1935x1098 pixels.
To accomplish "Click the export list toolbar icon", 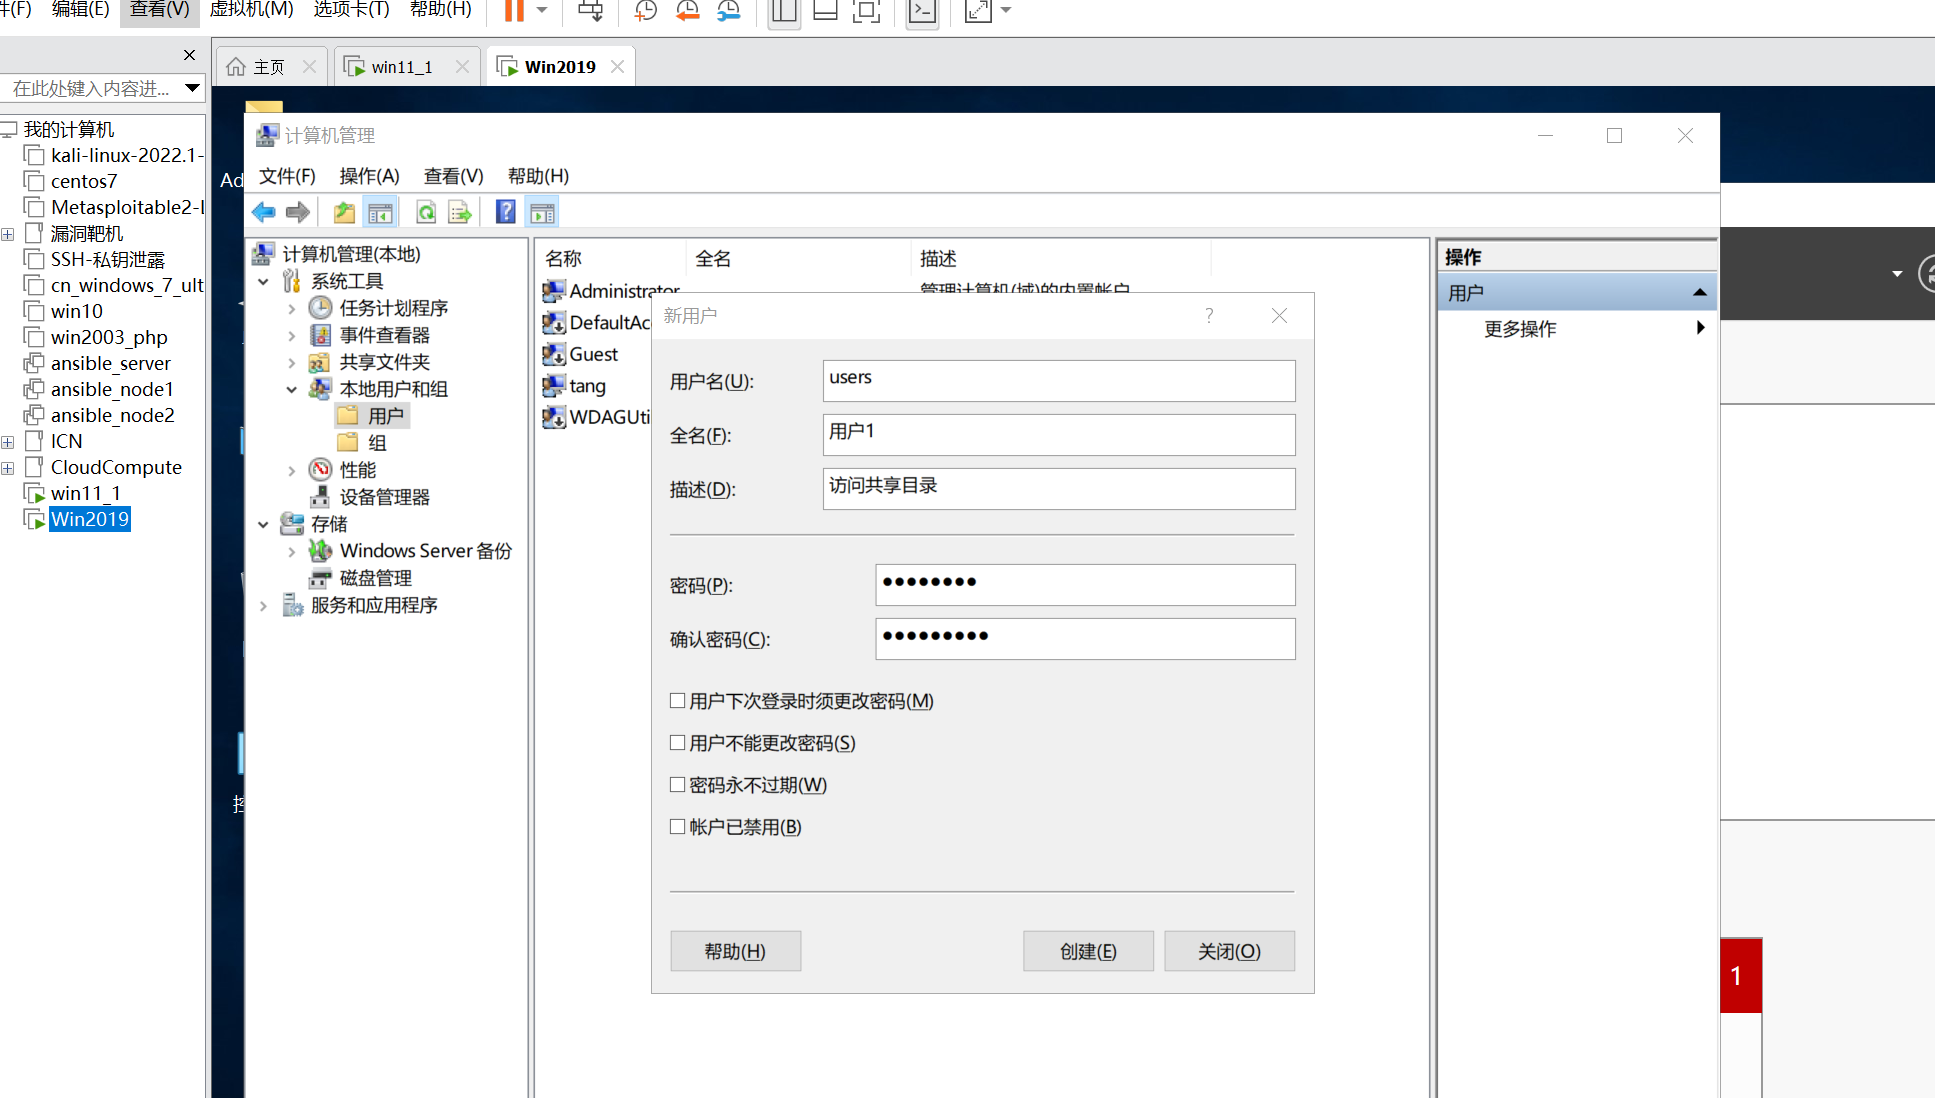I will (460, 212).
